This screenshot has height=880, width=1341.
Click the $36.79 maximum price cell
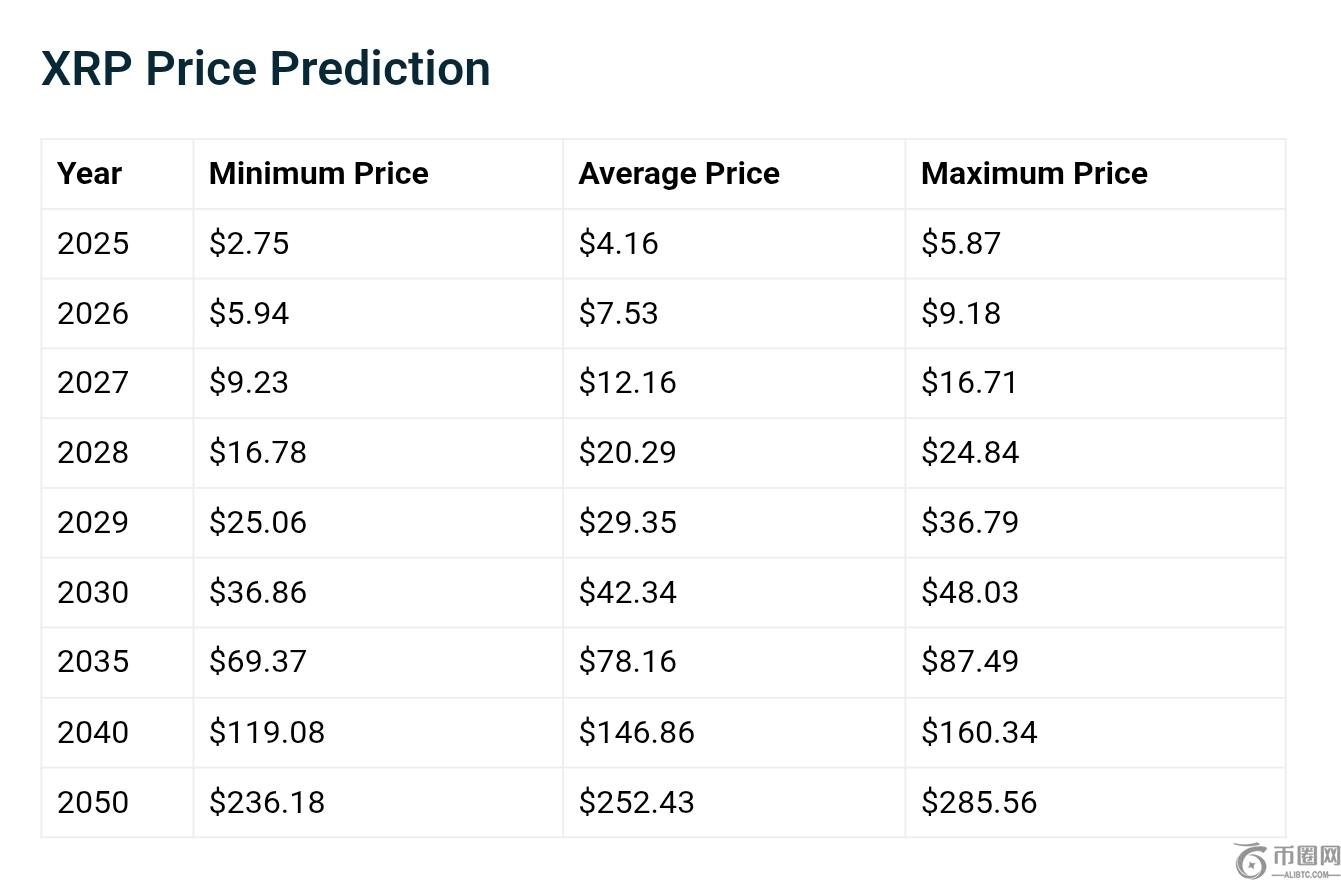coord(970,523)
